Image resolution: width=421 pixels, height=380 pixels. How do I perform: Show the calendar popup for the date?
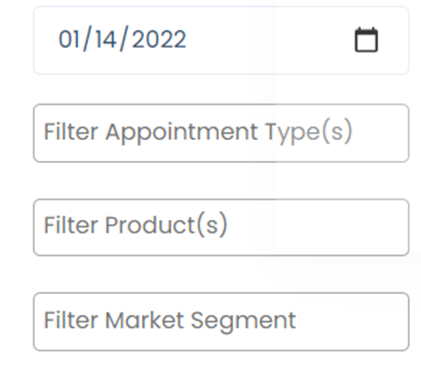coord(366,40)
